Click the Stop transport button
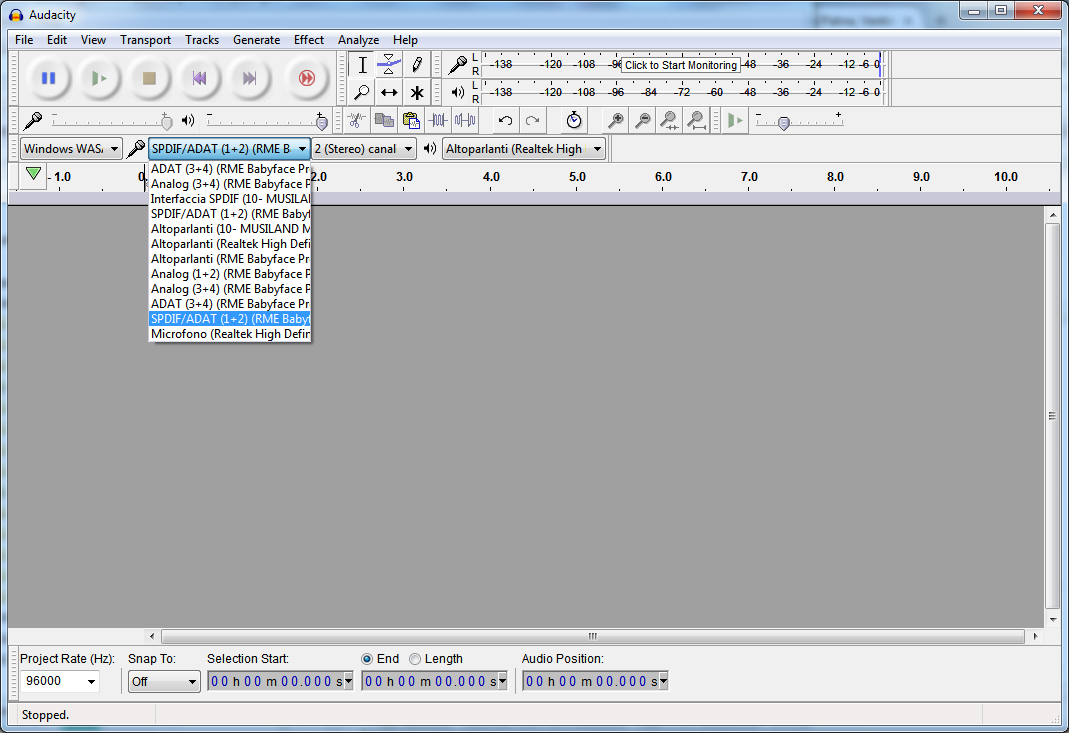Image resolution: width=1069 pixels, height=733 pixels. pyautogui.click(x=149, y=78)
